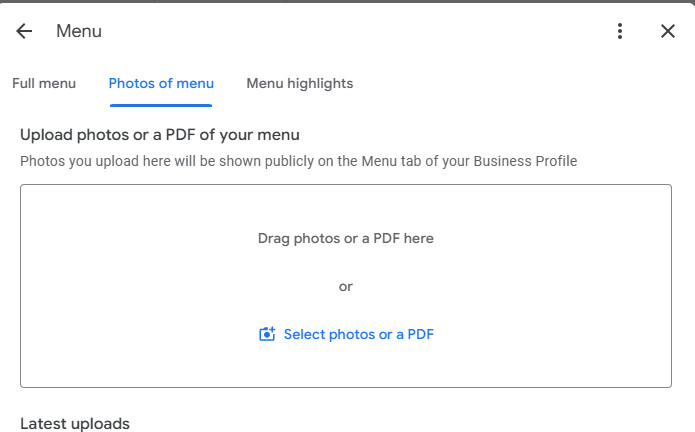Screen dimensions: 695x432
Task: Click the blank header area beside Menu title
Action: pyautogui.click(x=355, y=31)
